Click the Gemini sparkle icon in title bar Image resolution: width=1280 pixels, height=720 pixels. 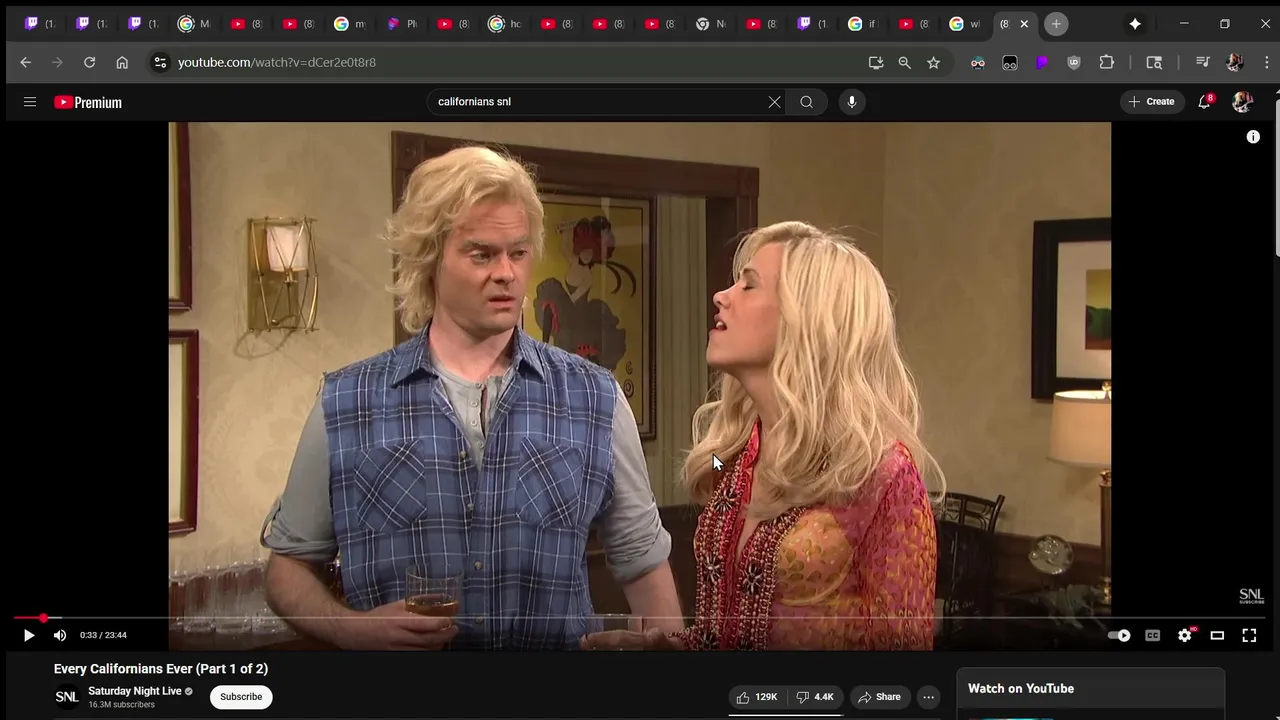(x=1135, y=24)
